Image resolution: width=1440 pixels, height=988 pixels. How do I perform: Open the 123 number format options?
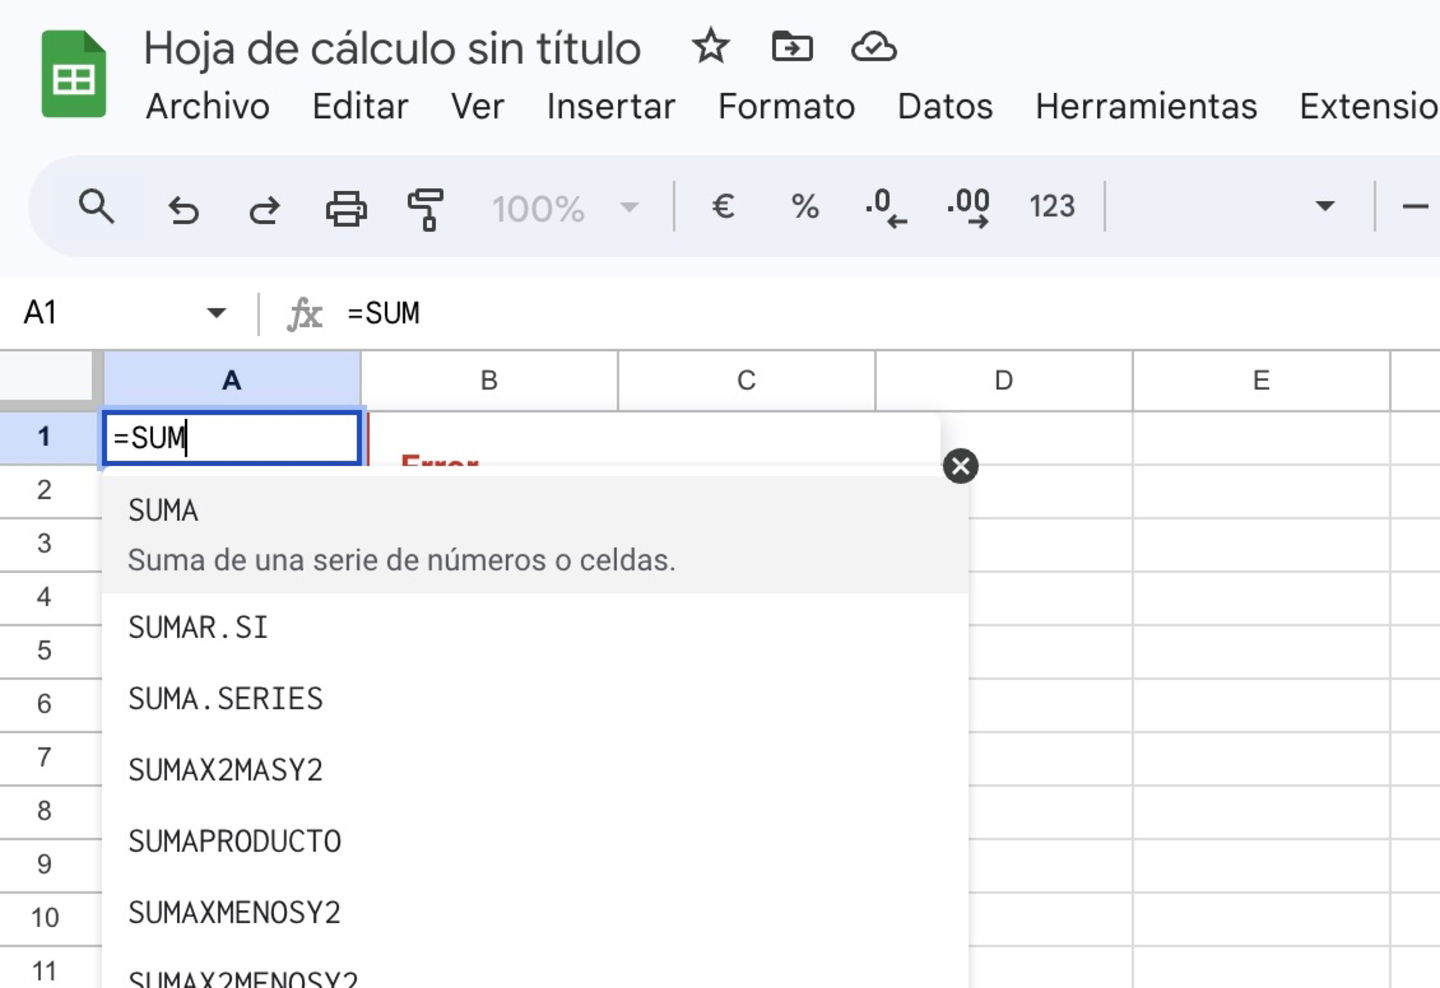pos(1051,207)
